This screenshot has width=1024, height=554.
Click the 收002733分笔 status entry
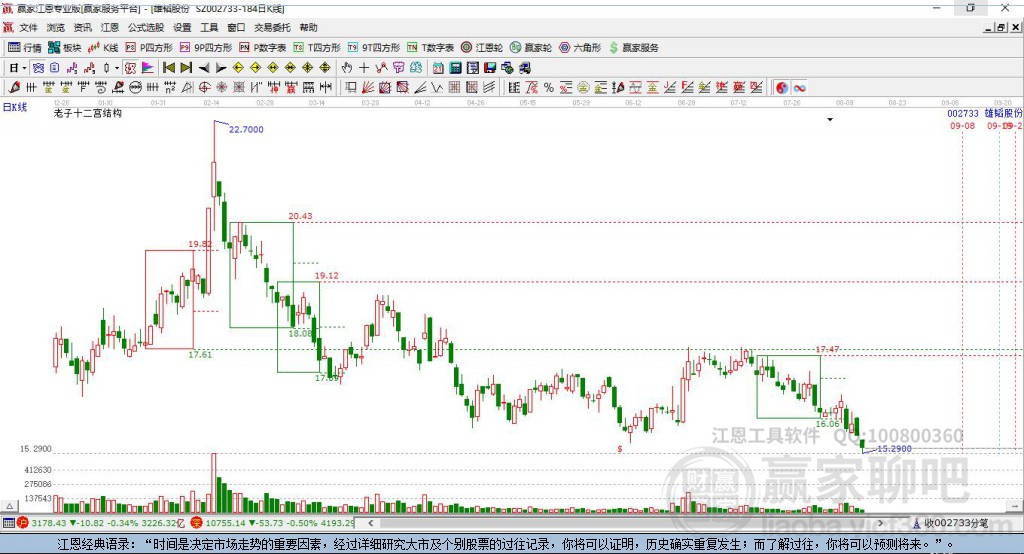(951, 523)
